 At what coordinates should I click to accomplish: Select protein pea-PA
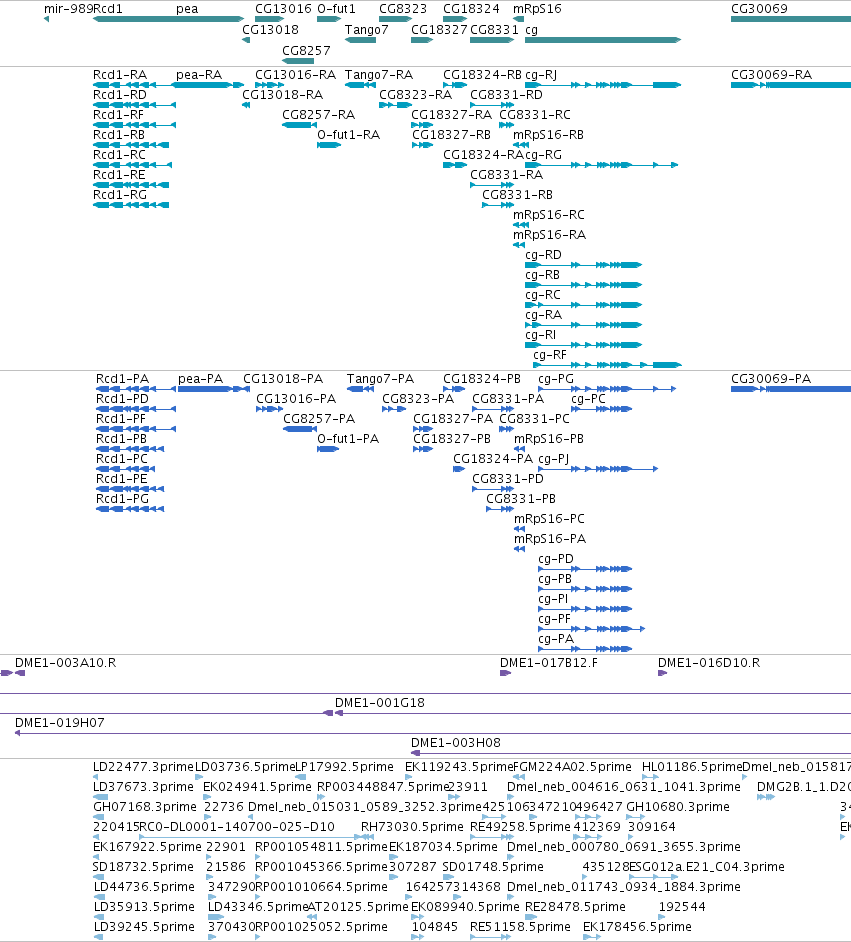point(200,379)
